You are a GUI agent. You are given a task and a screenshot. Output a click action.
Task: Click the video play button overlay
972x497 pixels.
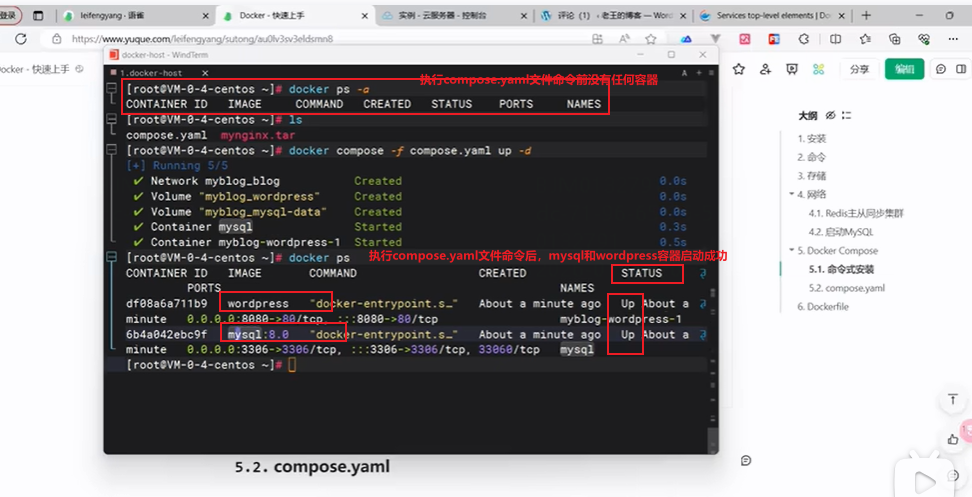click(x=924, y=480)
